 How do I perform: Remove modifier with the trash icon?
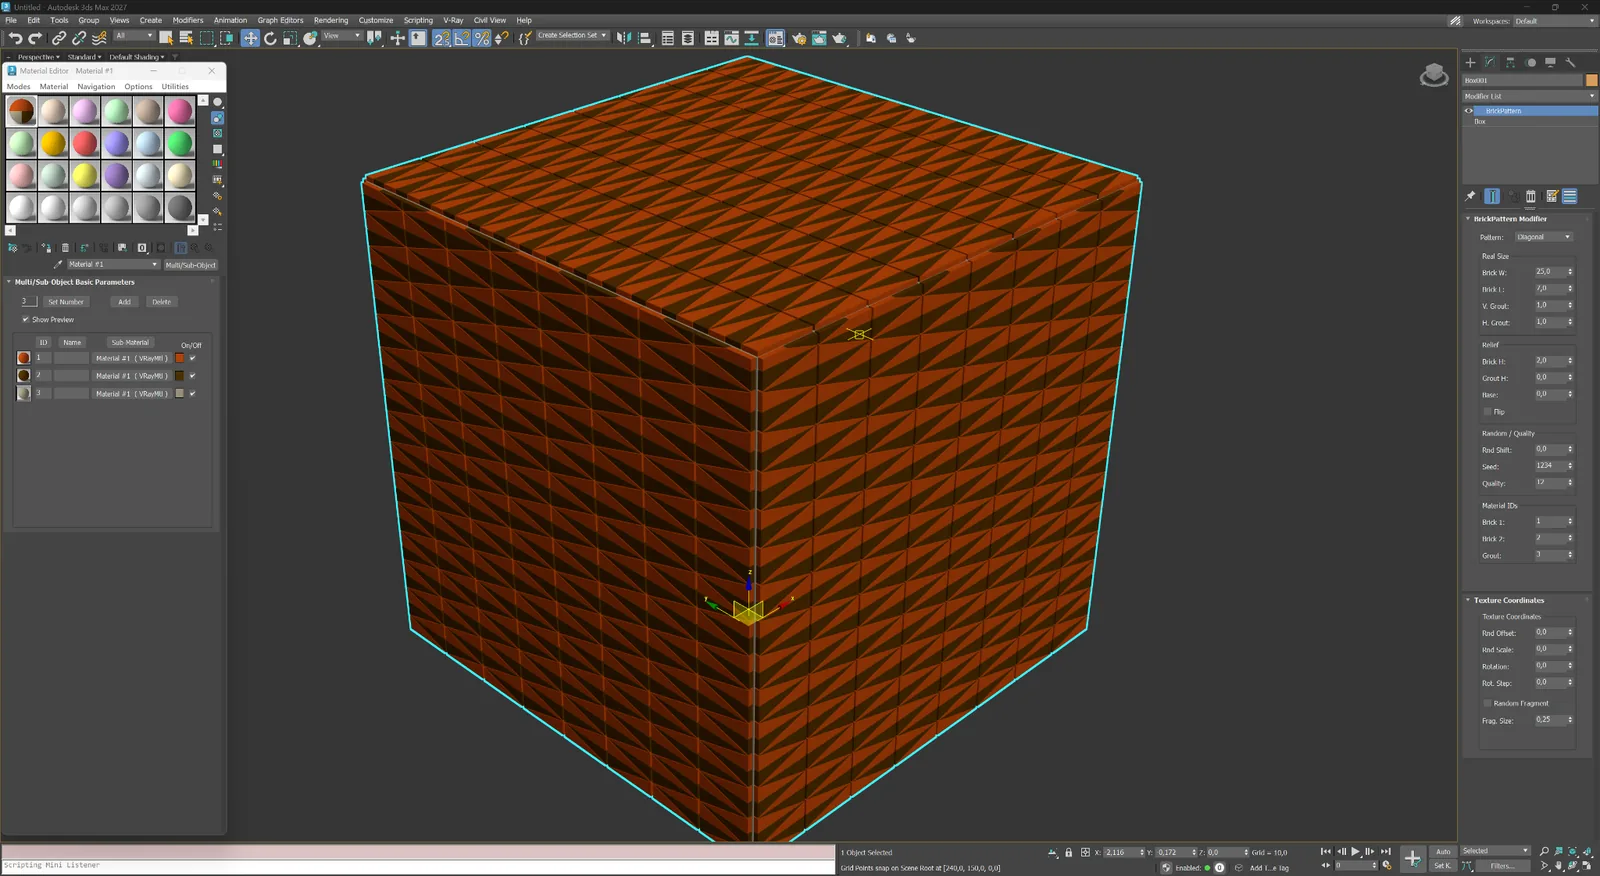pos(1530,196)
